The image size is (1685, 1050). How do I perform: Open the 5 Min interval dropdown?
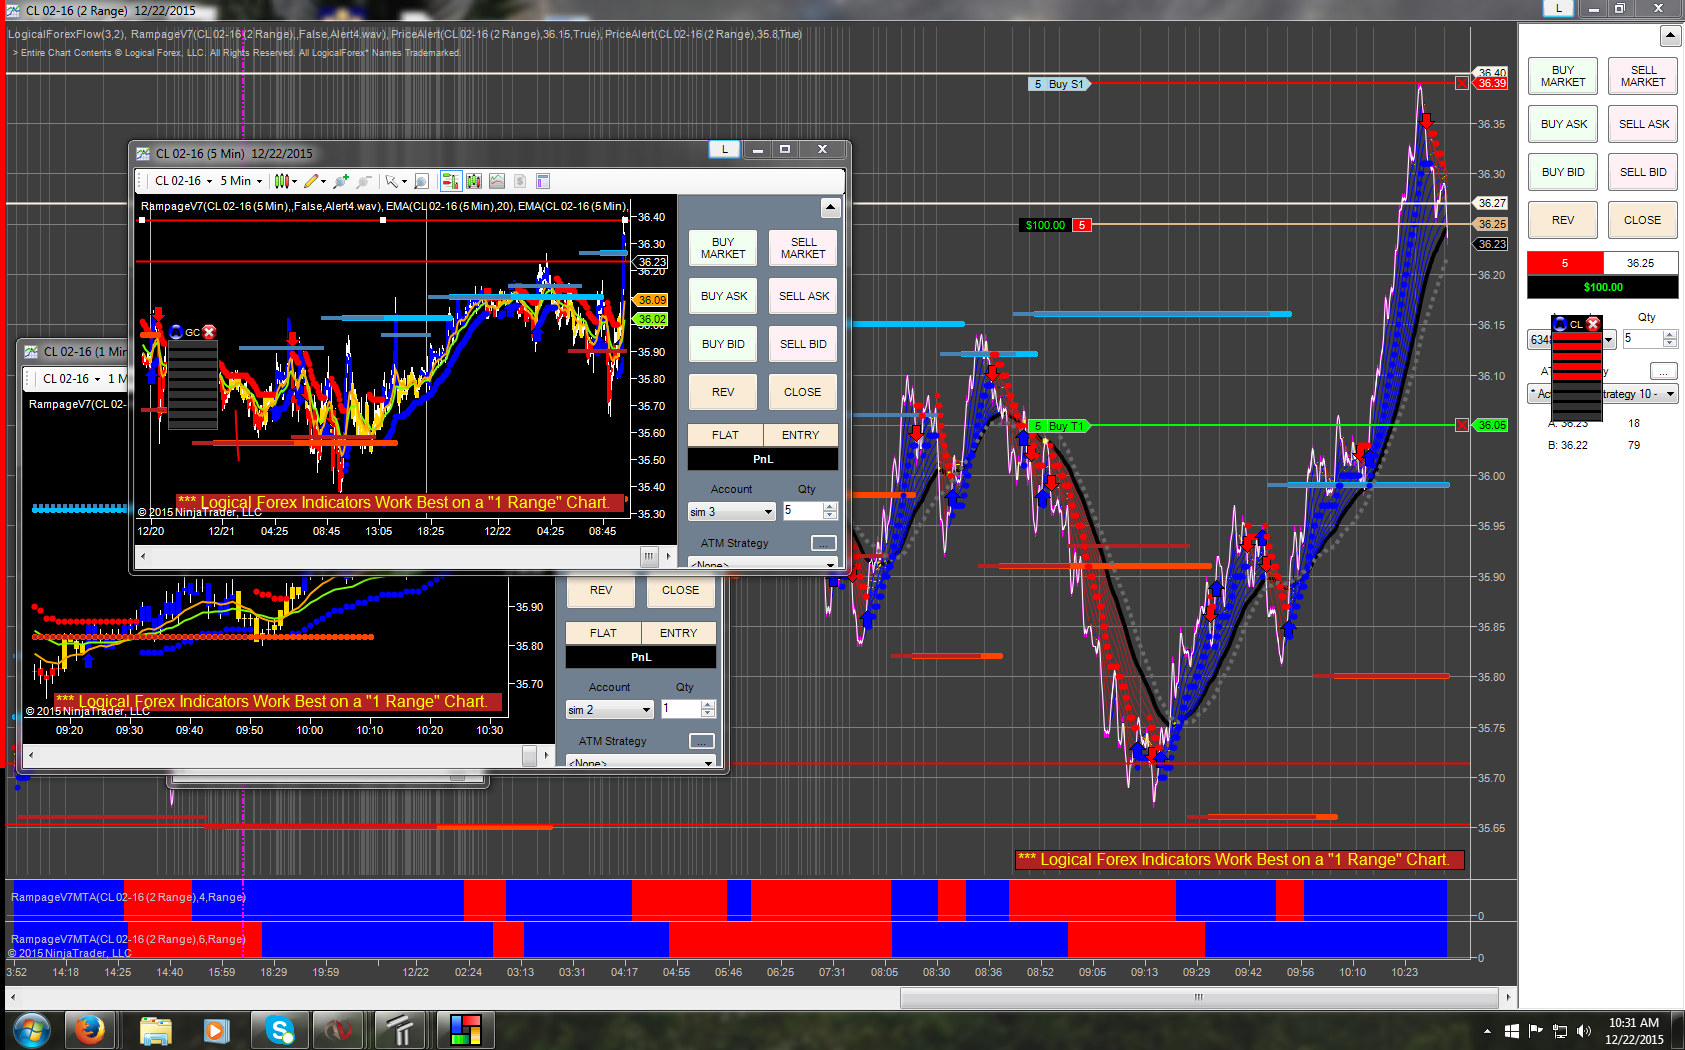click(241, 181)
